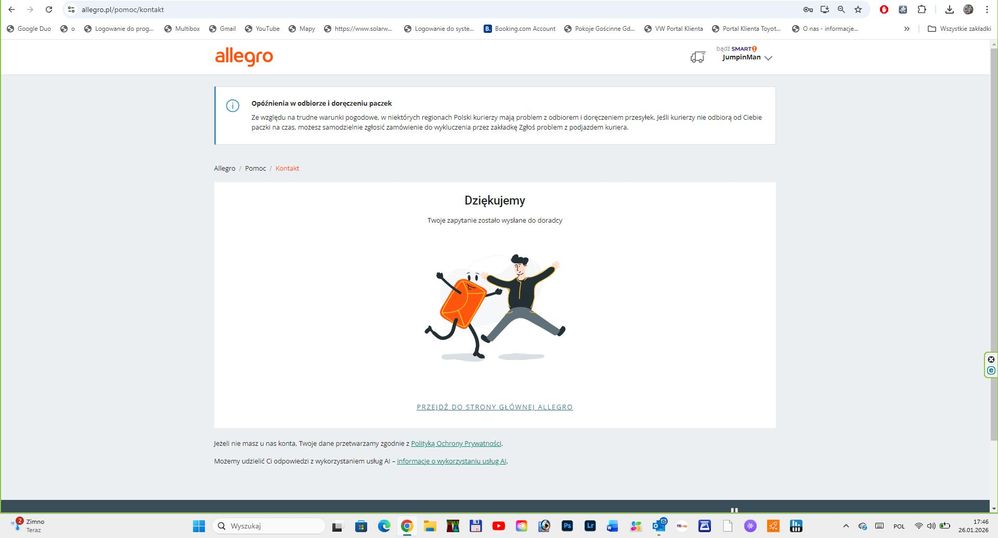This screenshot has width=998, height=538.
Task: Click the taskbar Wyszukaj search box
Action: [269, 526]
